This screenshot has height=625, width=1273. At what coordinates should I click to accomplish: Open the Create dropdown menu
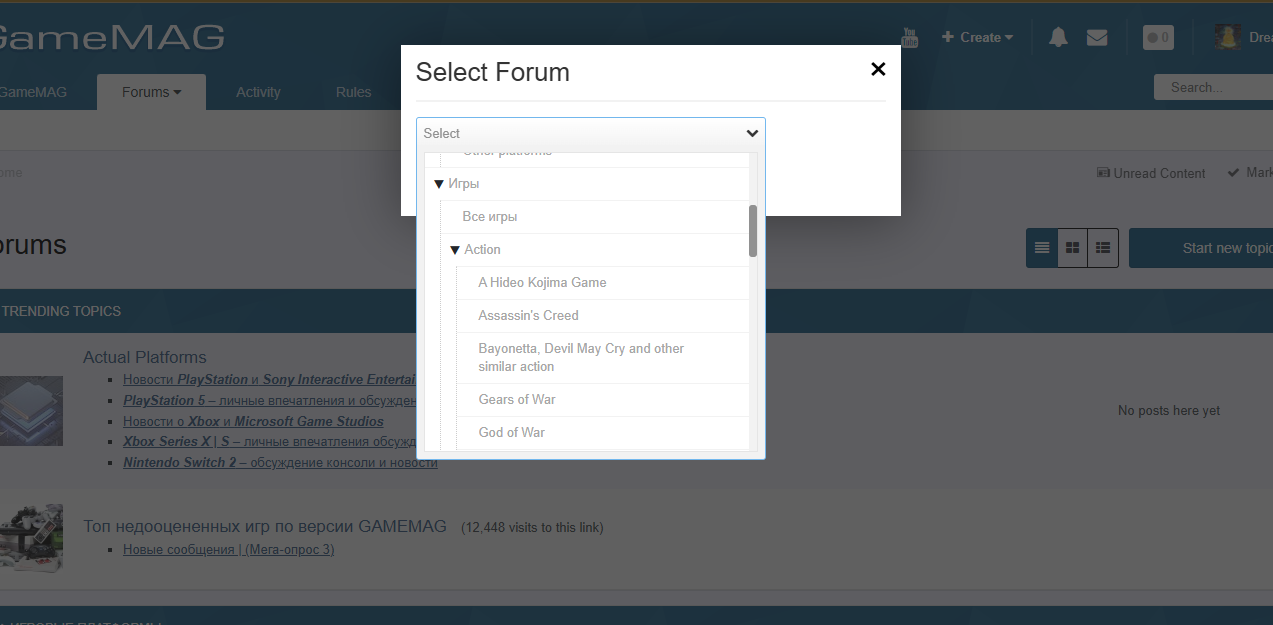(977, 37)
